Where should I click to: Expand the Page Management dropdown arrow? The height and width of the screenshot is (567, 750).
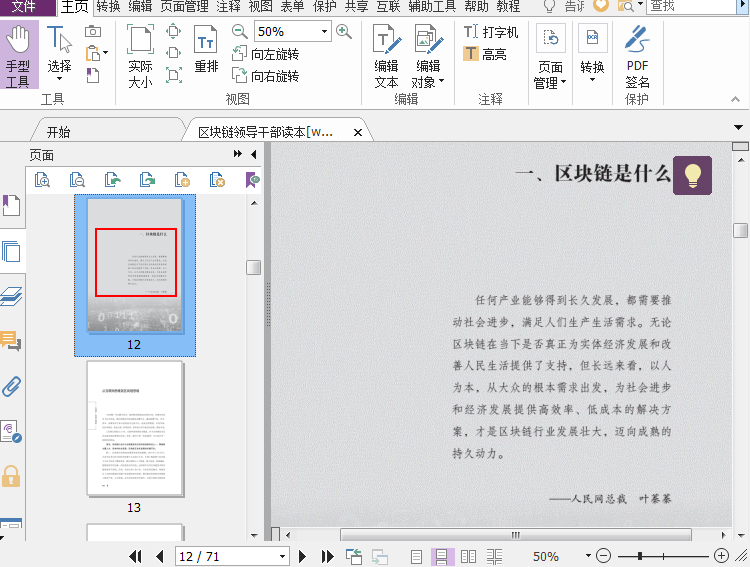[x=563, y=82]
